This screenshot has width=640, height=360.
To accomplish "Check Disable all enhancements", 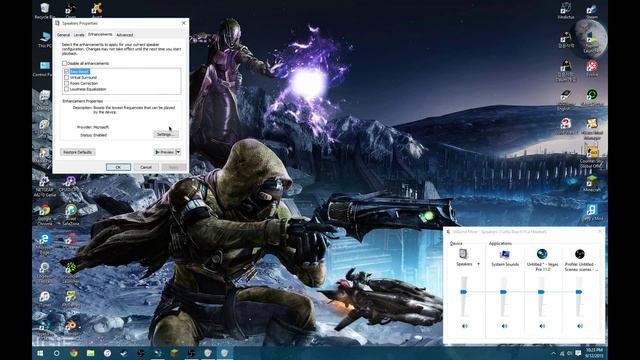I will 64,63.
